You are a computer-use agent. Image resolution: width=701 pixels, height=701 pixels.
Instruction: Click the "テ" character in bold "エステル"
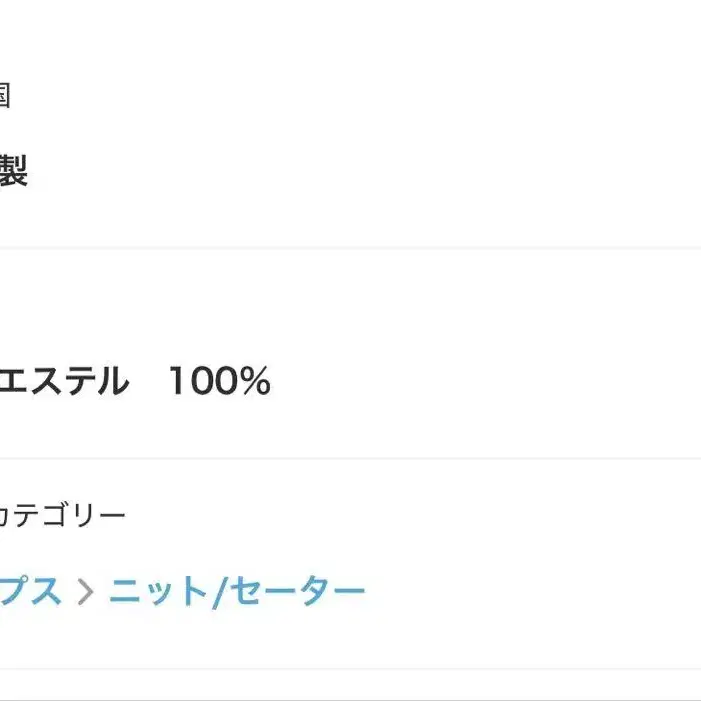point(79,381)
